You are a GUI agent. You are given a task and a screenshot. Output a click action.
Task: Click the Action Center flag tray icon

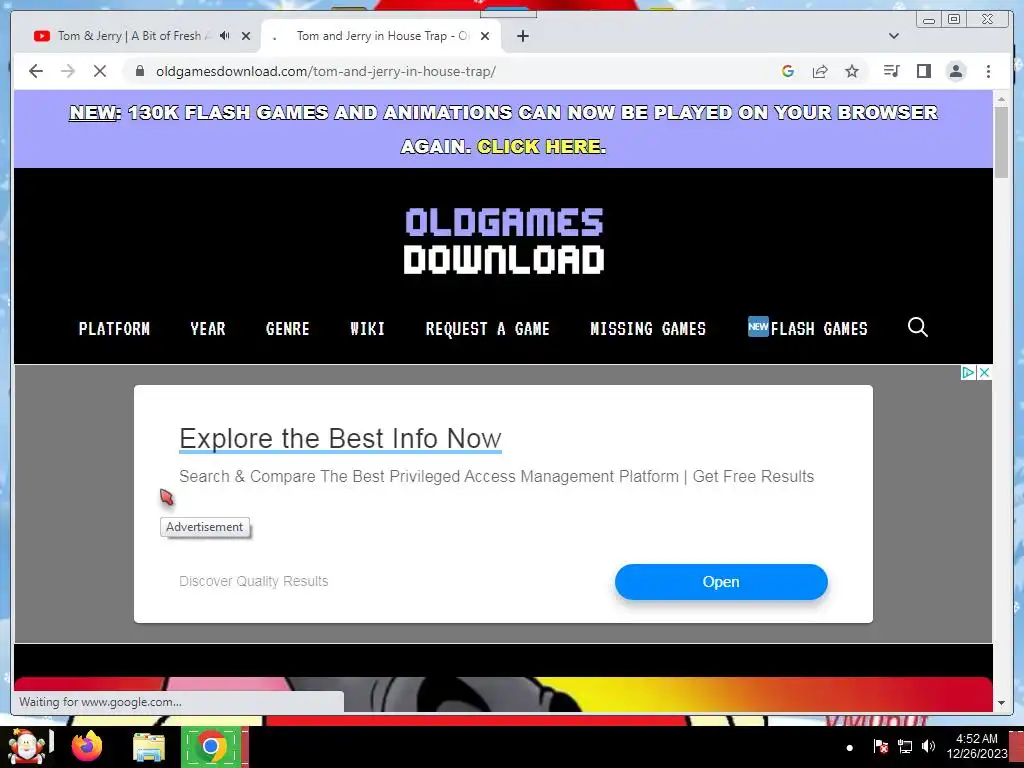pos(880,746)
